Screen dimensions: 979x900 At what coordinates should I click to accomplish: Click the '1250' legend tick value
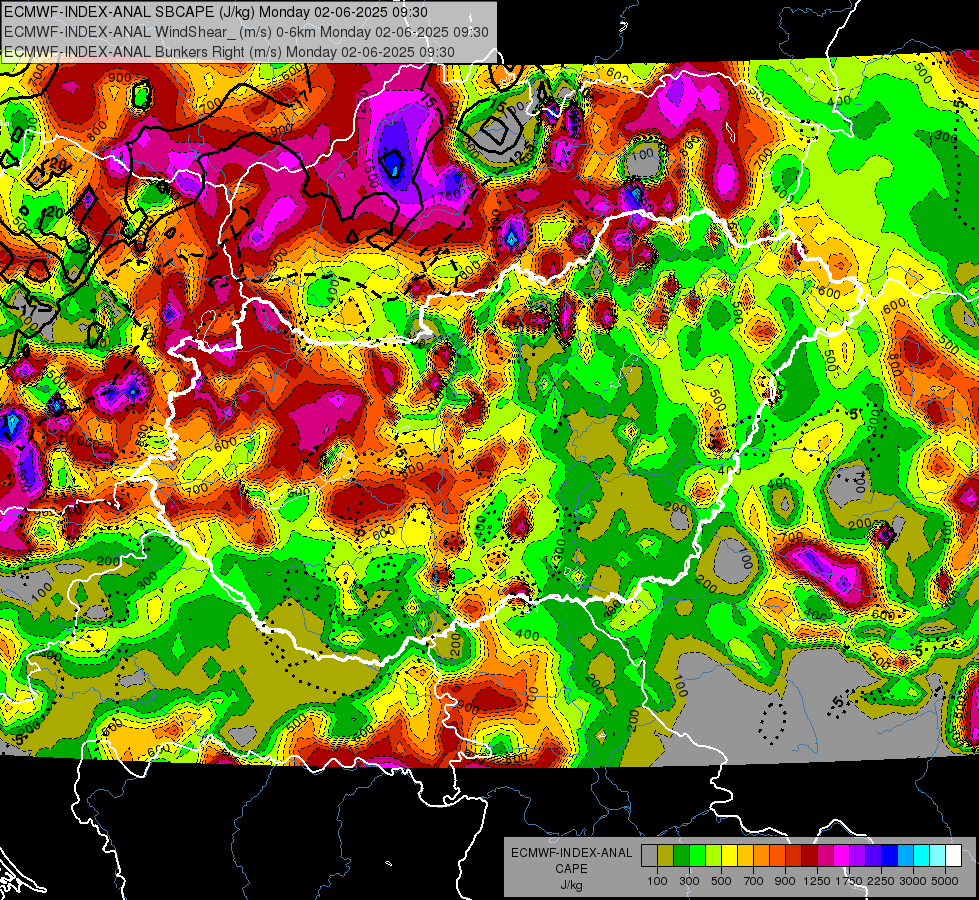click(x=817, y=881)
